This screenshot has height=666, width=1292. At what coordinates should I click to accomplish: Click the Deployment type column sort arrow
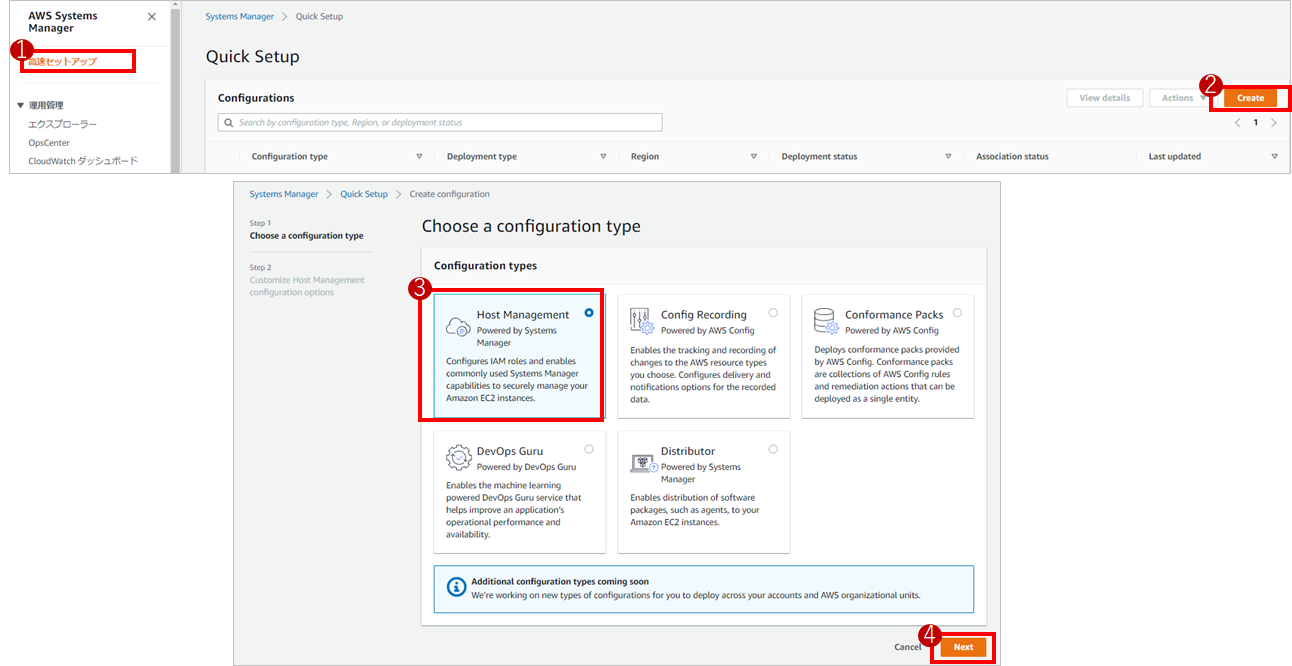603,156
